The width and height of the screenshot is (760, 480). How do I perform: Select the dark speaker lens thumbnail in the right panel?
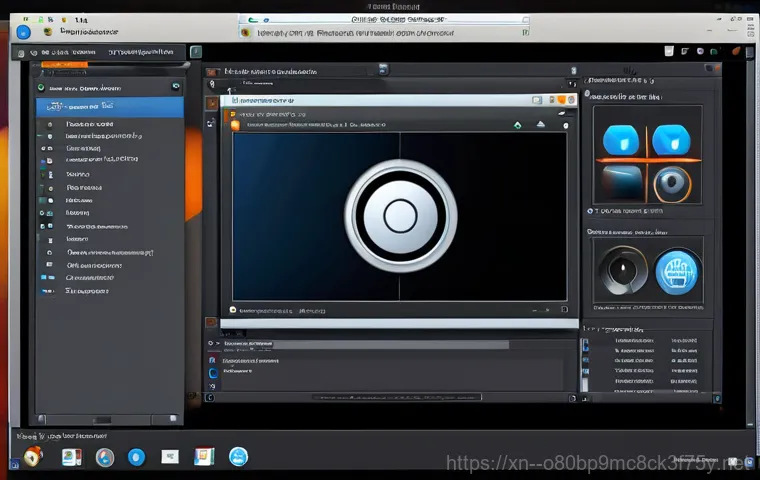pos(623,271)
